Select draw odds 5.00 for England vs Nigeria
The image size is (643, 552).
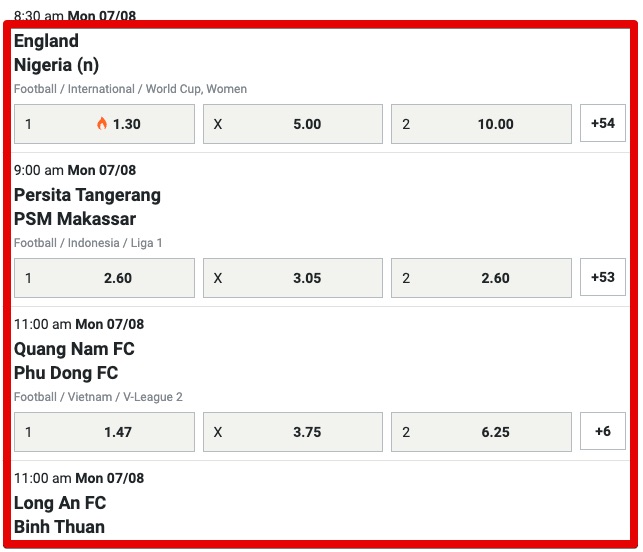293,124
